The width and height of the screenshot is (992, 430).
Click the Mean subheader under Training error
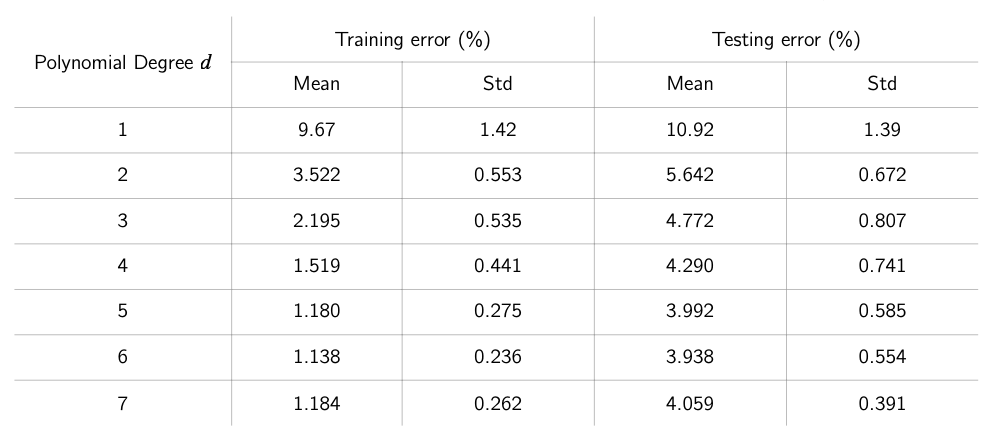coord(316,84)
